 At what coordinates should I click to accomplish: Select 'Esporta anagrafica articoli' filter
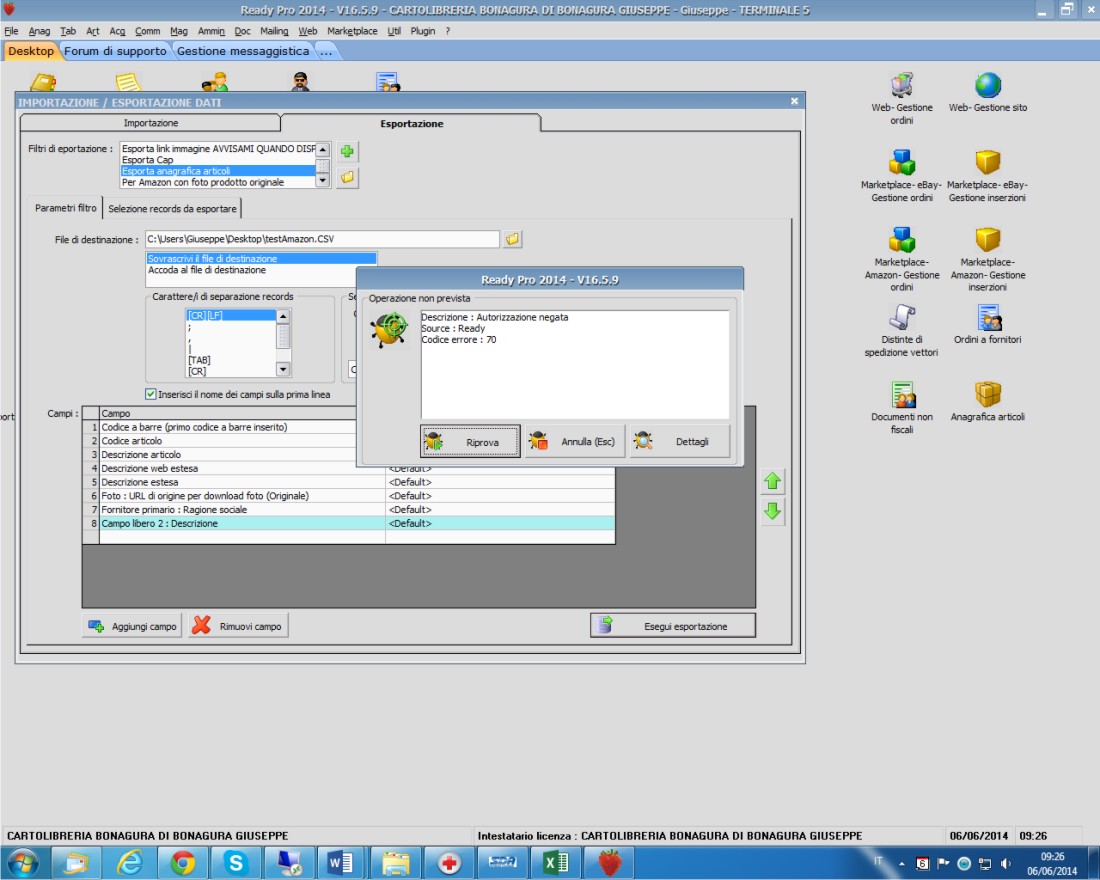click(x=217, y=171)
